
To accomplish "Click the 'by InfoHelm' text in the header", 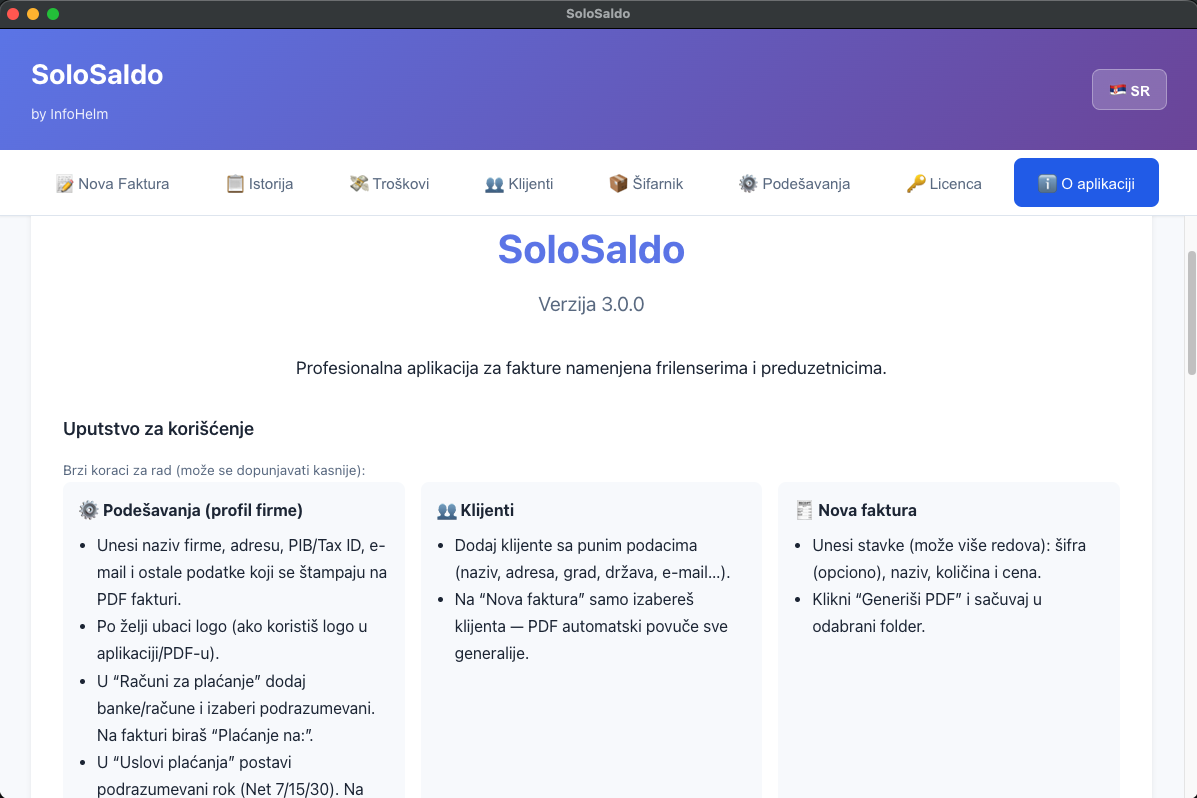I will point(68,114).
